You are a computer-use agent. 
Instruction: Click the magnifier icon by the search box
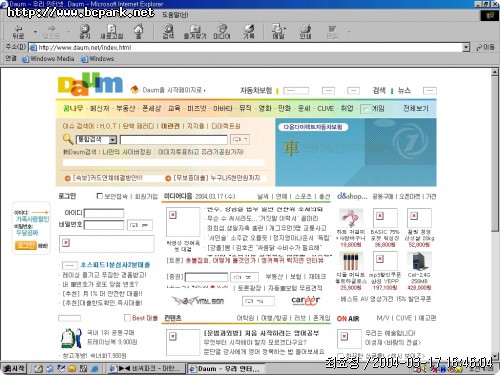[x=68, y=139]
